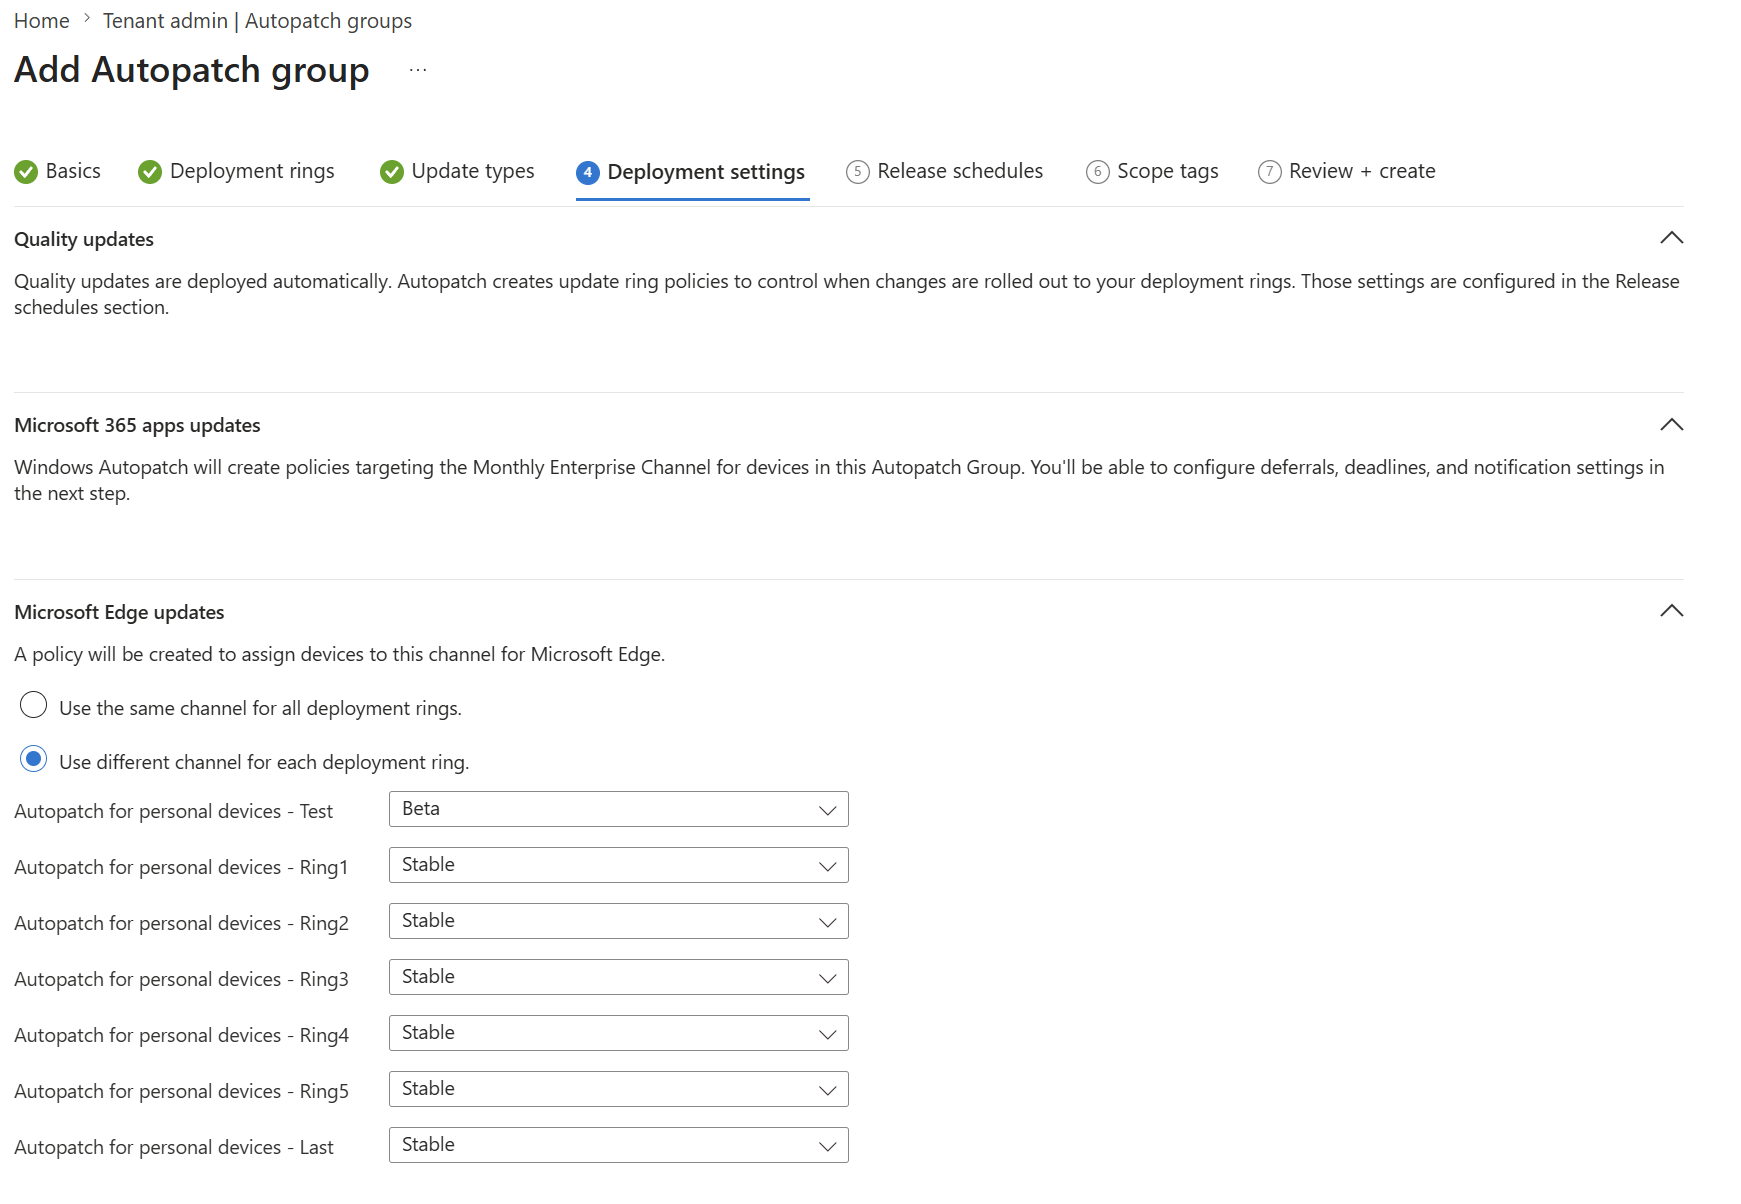
Task: Open the Ring3 channel dropdown
Action: pyautogui.click(x=618, y=977)
